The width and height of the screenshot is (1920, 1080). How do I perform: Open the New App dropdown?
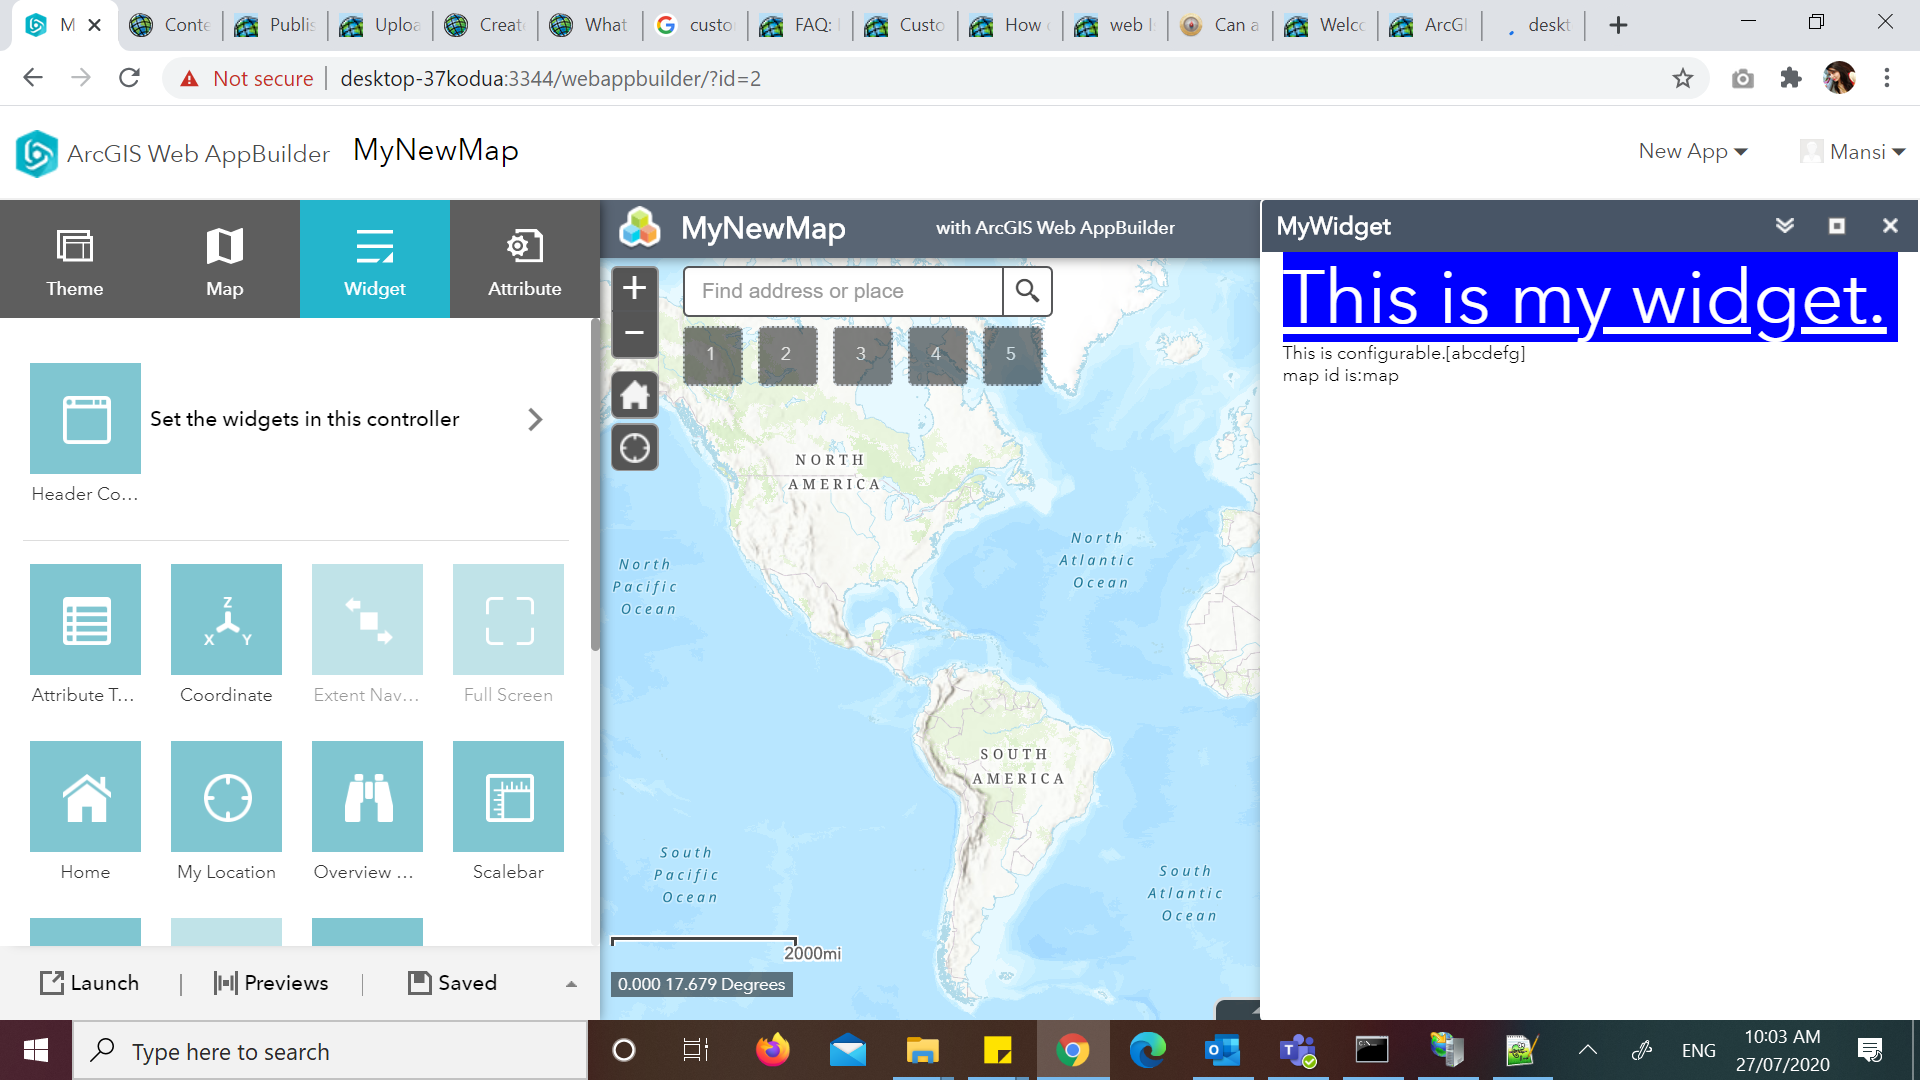[1692, 151]
